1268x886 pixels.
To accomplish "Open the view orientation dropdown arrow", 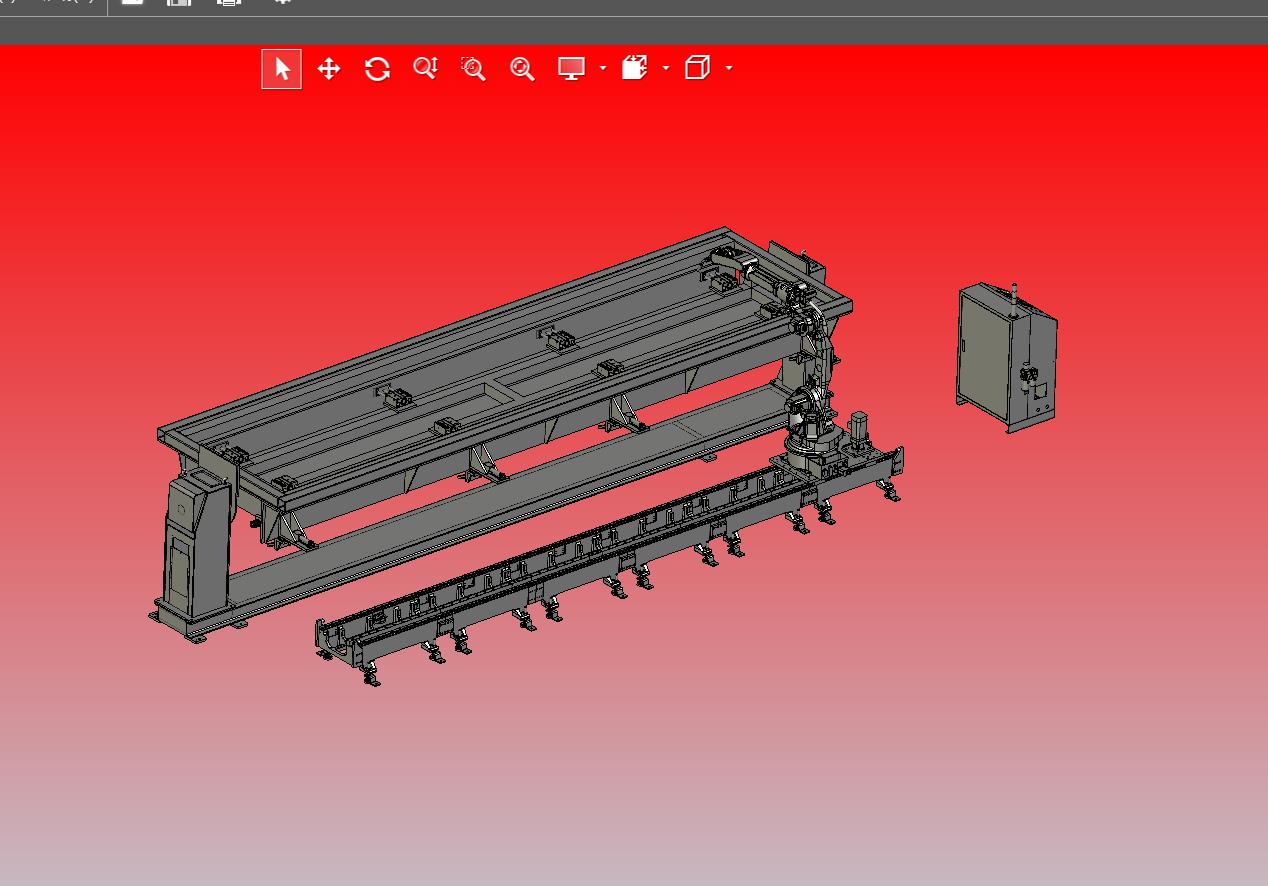I will pyautogui.click(x=729, y=68).
